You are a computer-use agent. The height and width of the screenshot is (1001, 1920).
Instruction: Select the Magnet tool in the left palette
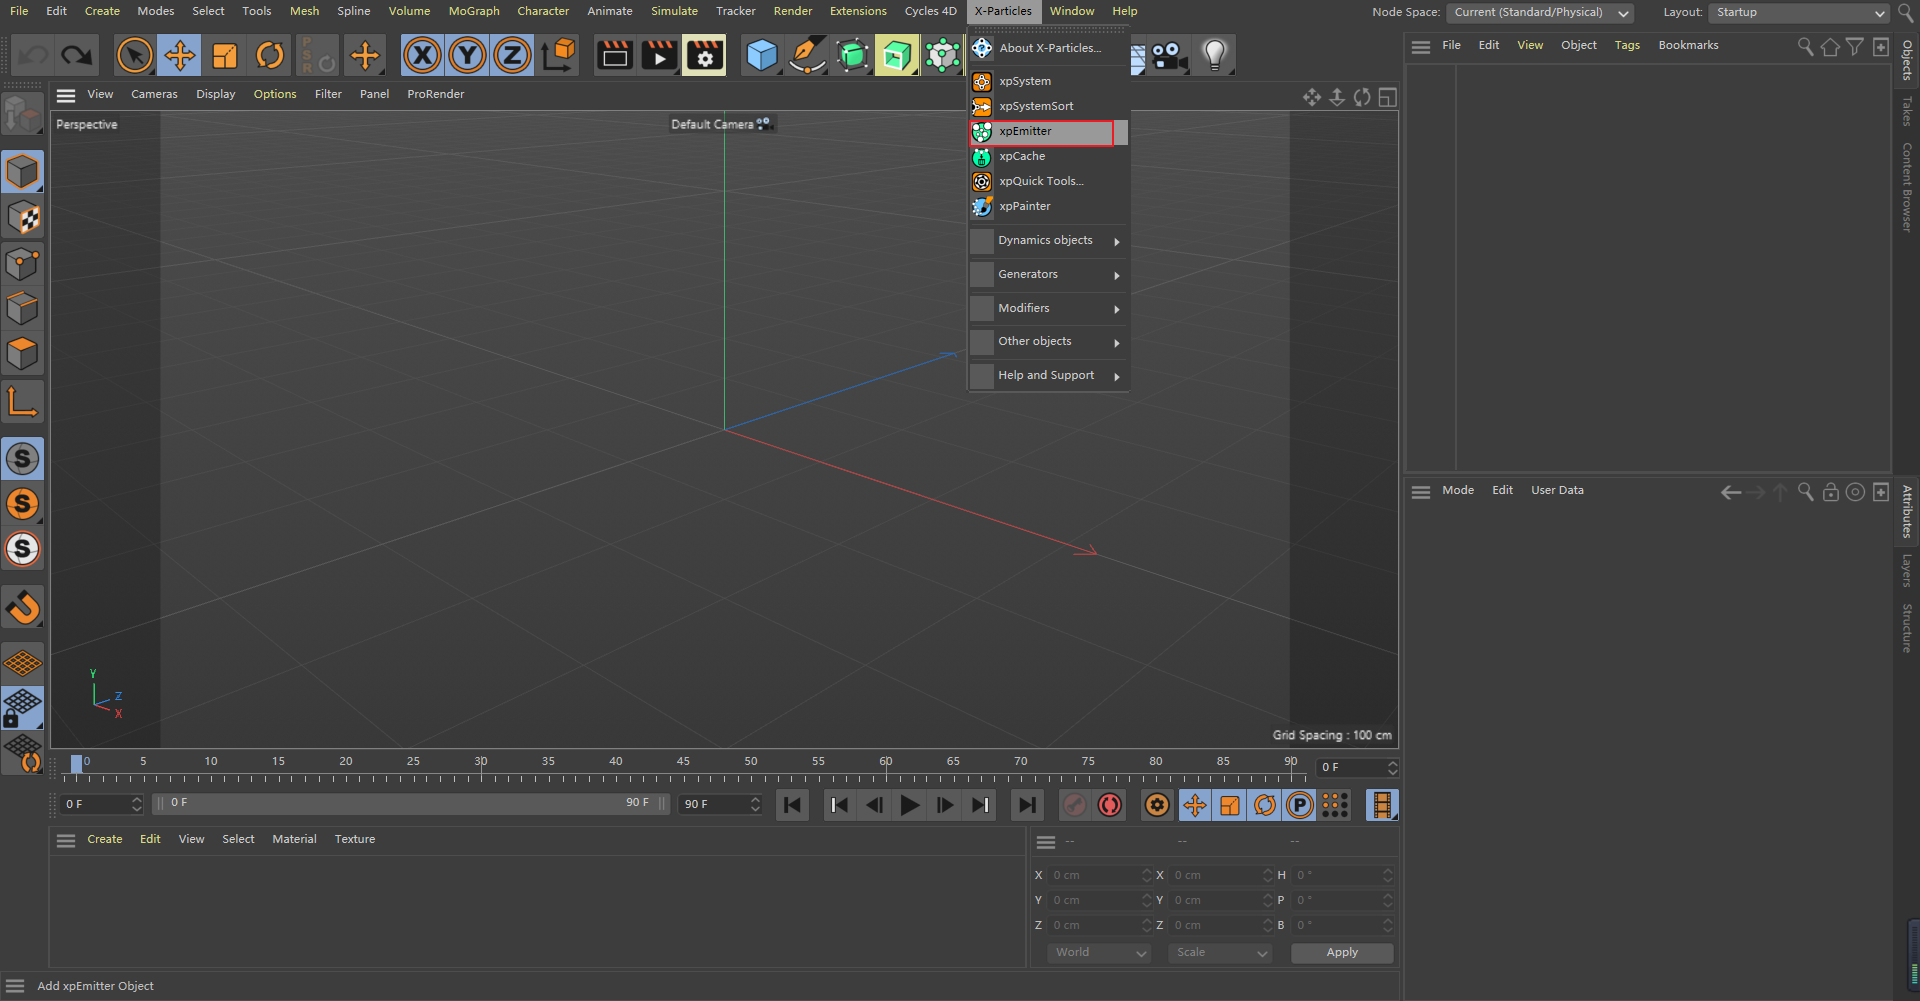click(23, 607)
